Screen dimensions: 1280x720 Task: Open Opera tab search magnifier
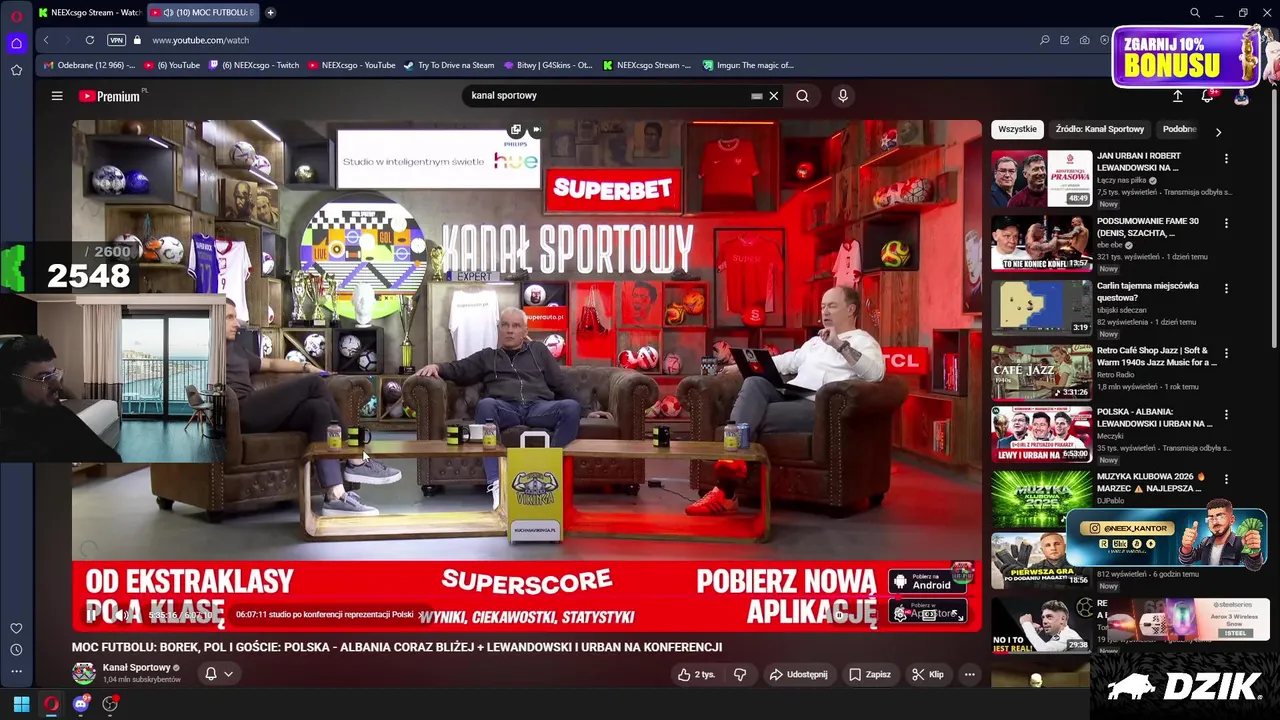1195,13
